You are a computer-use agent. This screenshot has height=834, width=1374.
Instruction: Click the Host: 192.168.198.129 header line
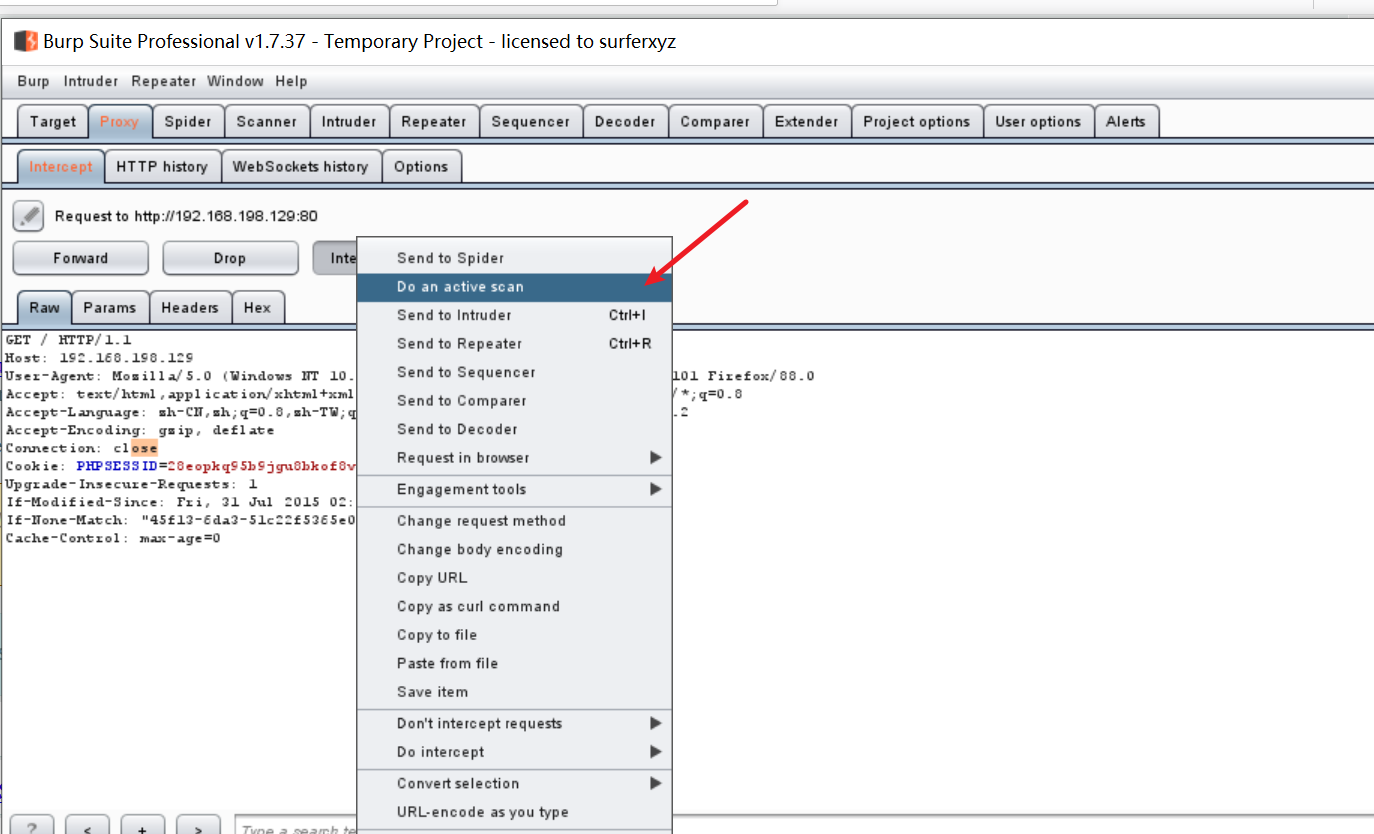[x=99, y=358]
